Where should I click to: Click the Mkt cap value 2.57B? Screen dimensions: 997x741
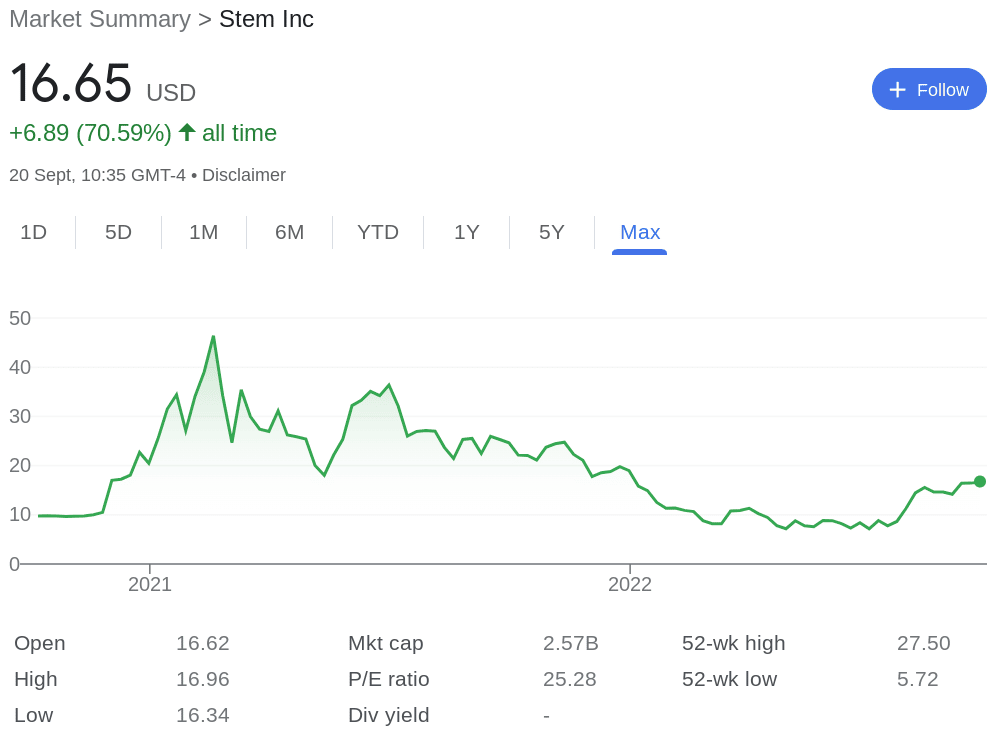pos(571,643)
